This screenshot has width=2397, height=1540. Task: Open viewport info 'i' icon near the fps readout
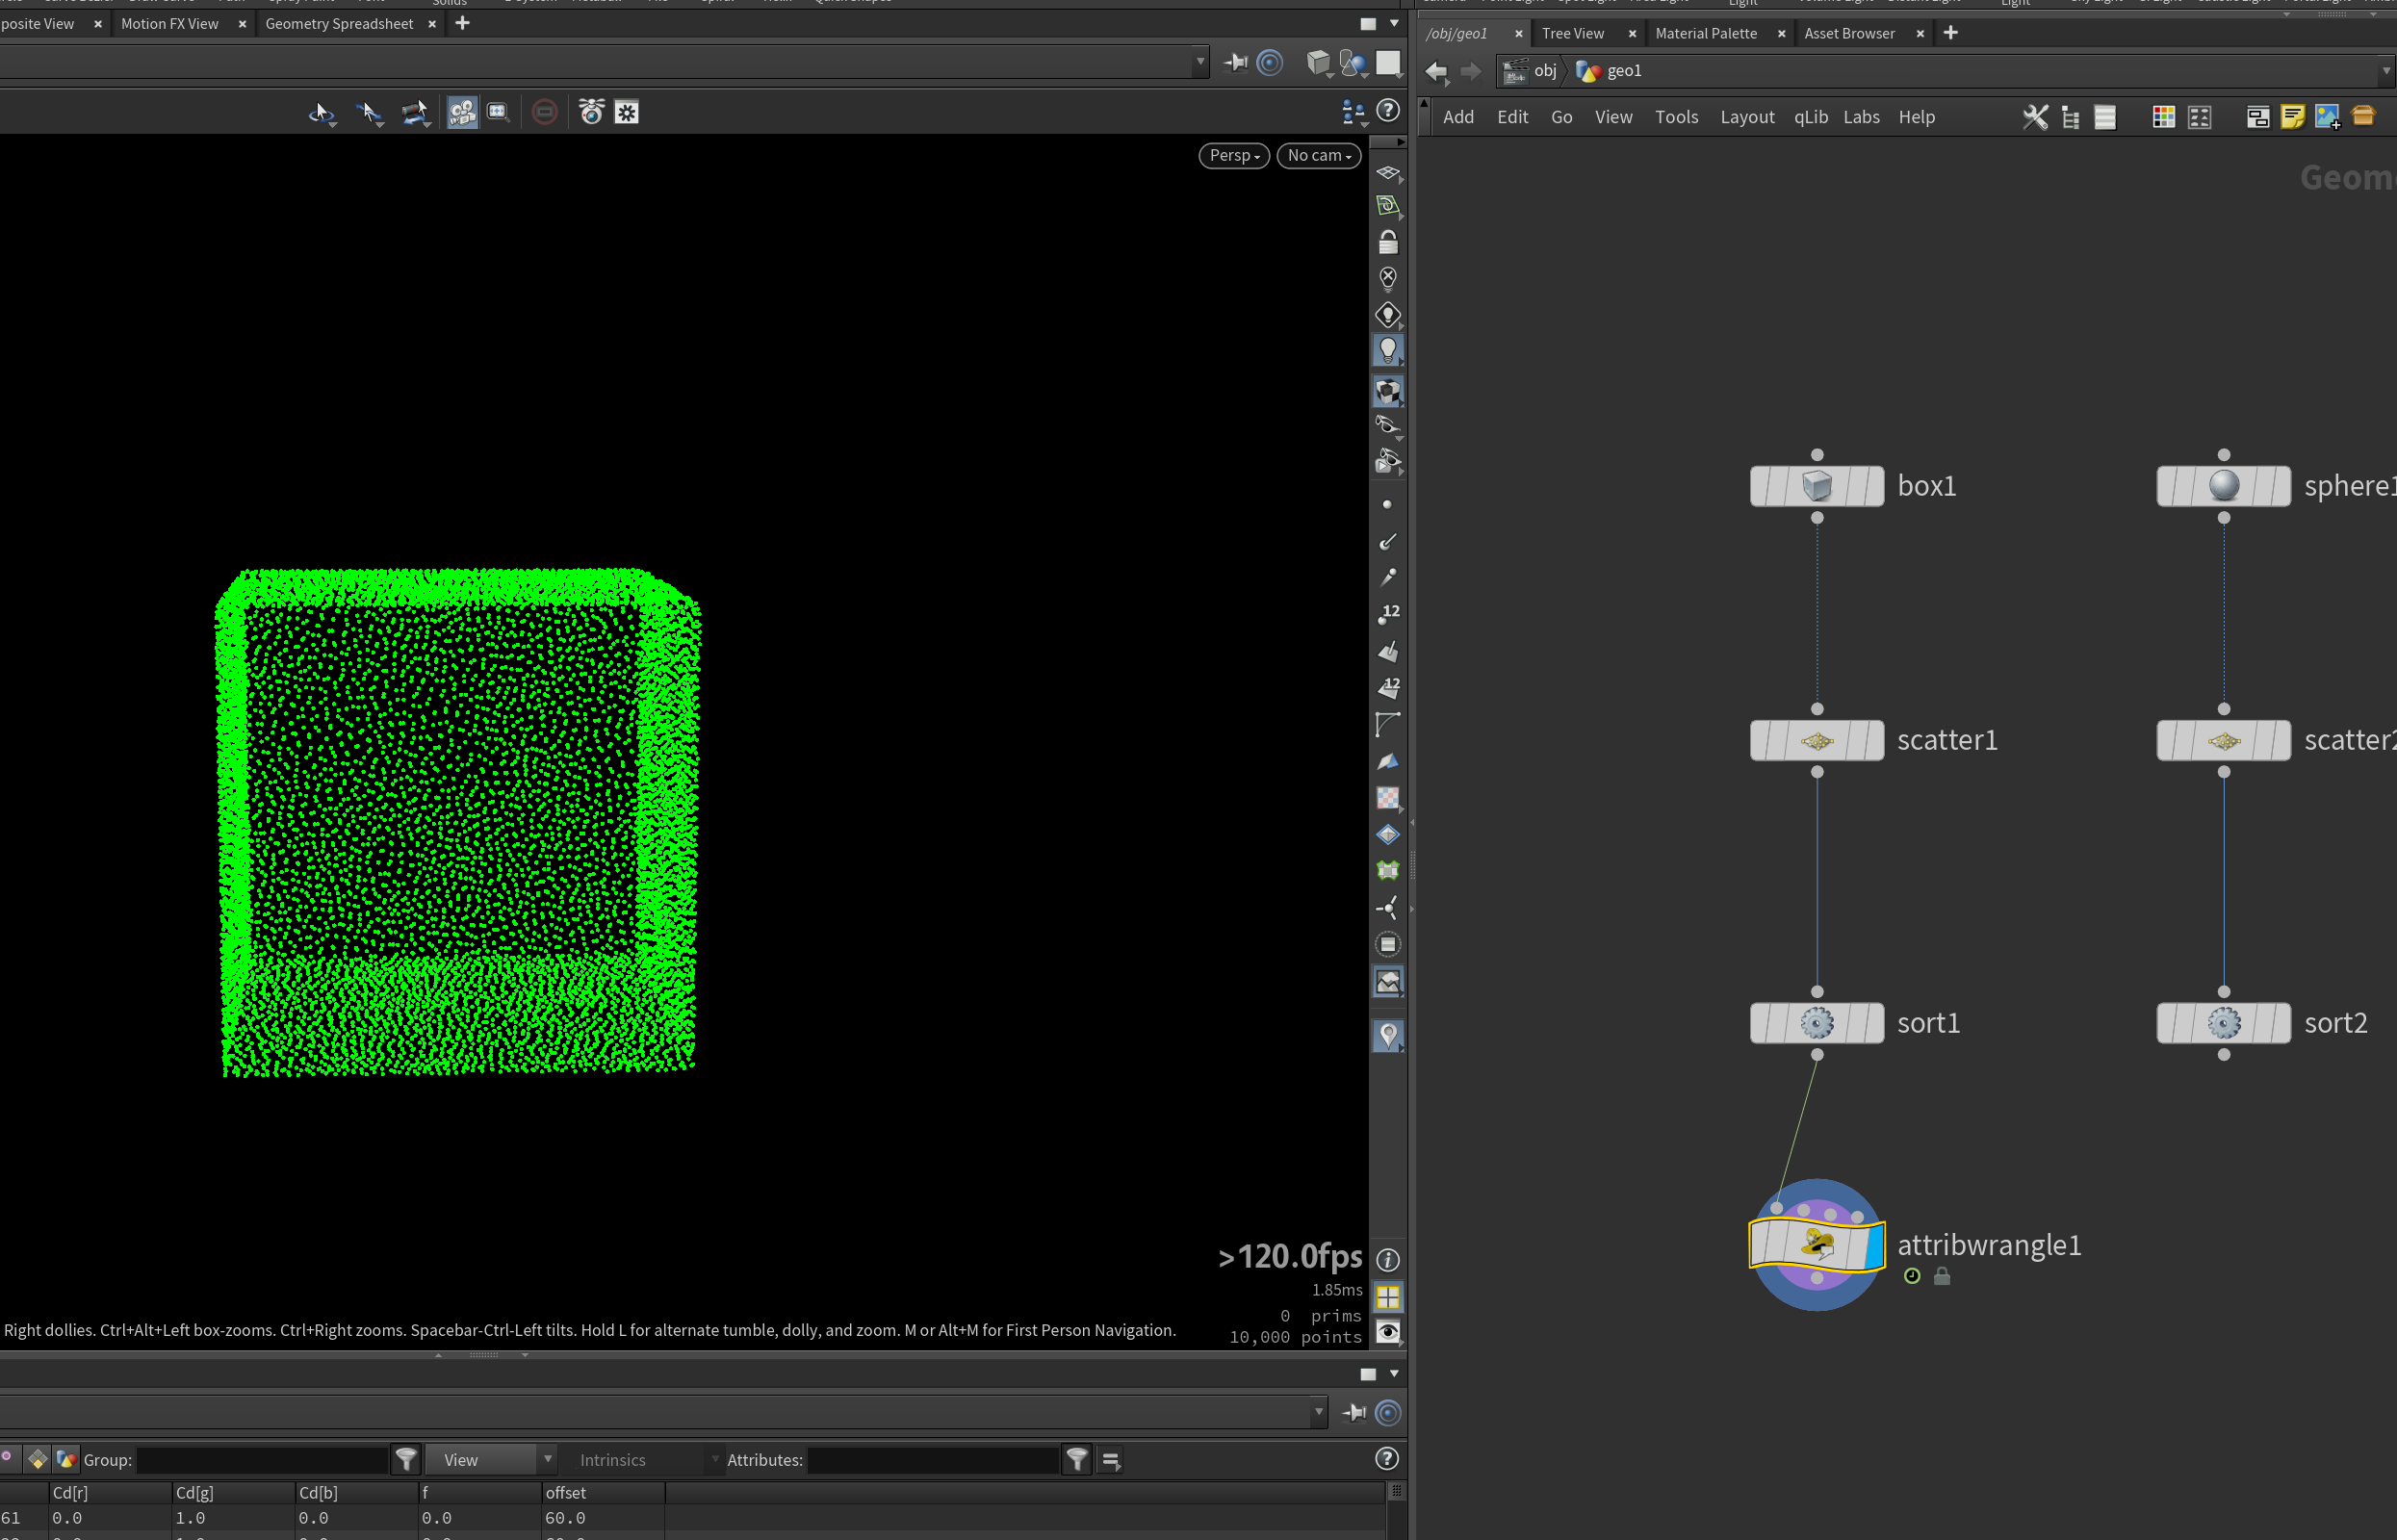click(1388, 1260)
